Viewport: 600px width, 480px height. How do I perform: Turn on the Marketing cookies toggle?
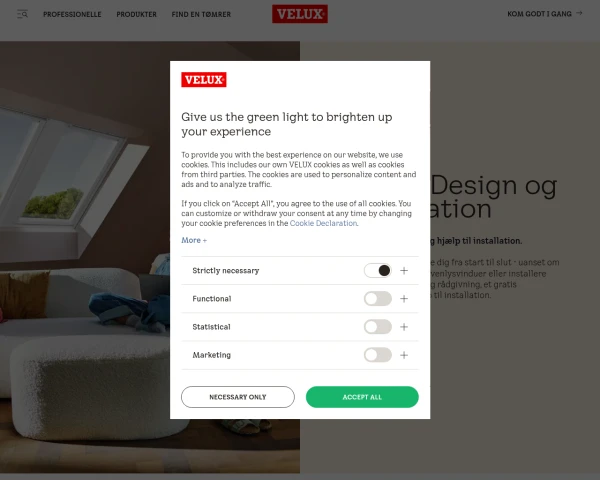pyautogui.click(x=378, y=355)
